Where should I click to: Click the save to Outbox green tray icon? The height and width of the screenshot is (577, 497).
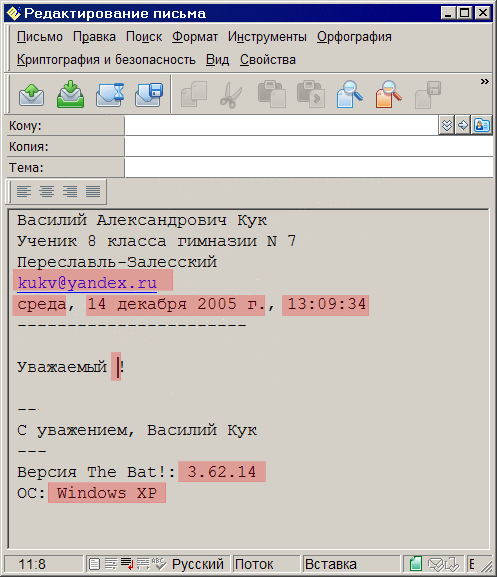click(x=71, y=95)
